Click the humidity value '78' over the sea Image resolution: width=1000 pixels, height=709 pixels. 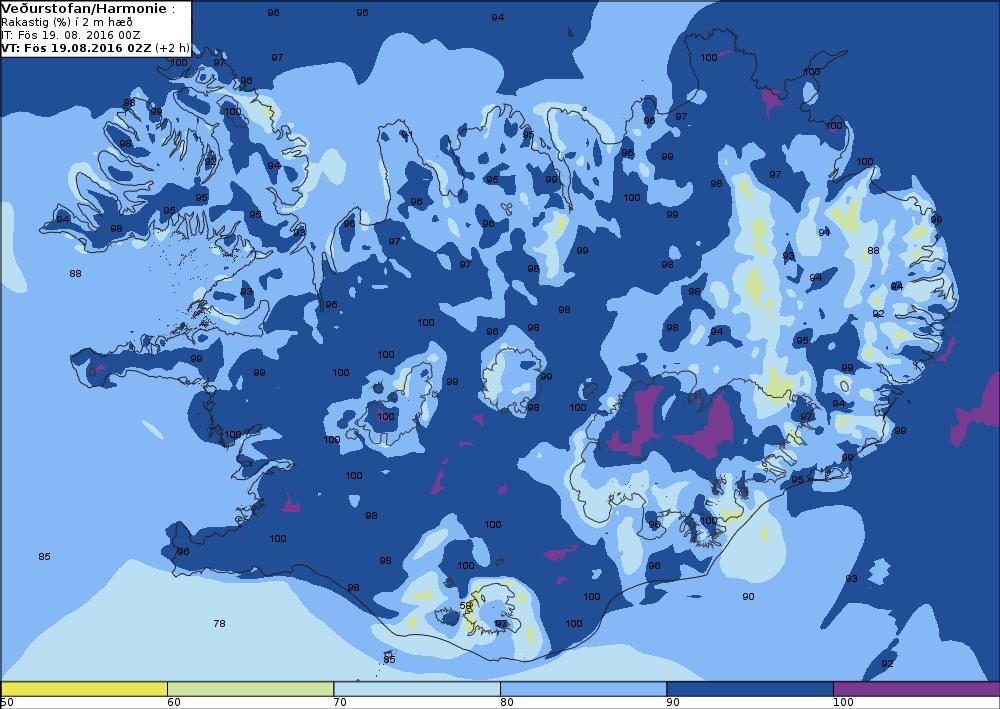coord(219,624)
